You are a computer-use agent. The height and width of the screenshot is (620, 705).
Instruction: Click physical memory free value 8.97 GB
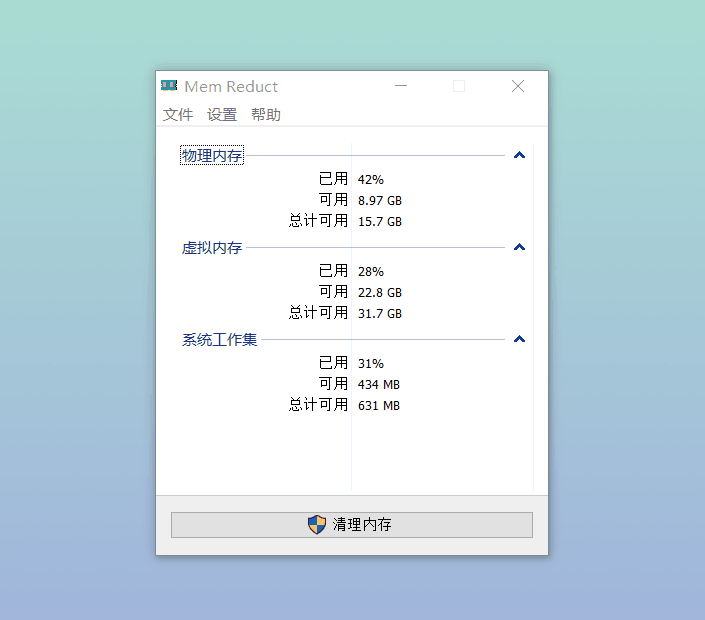380,201
